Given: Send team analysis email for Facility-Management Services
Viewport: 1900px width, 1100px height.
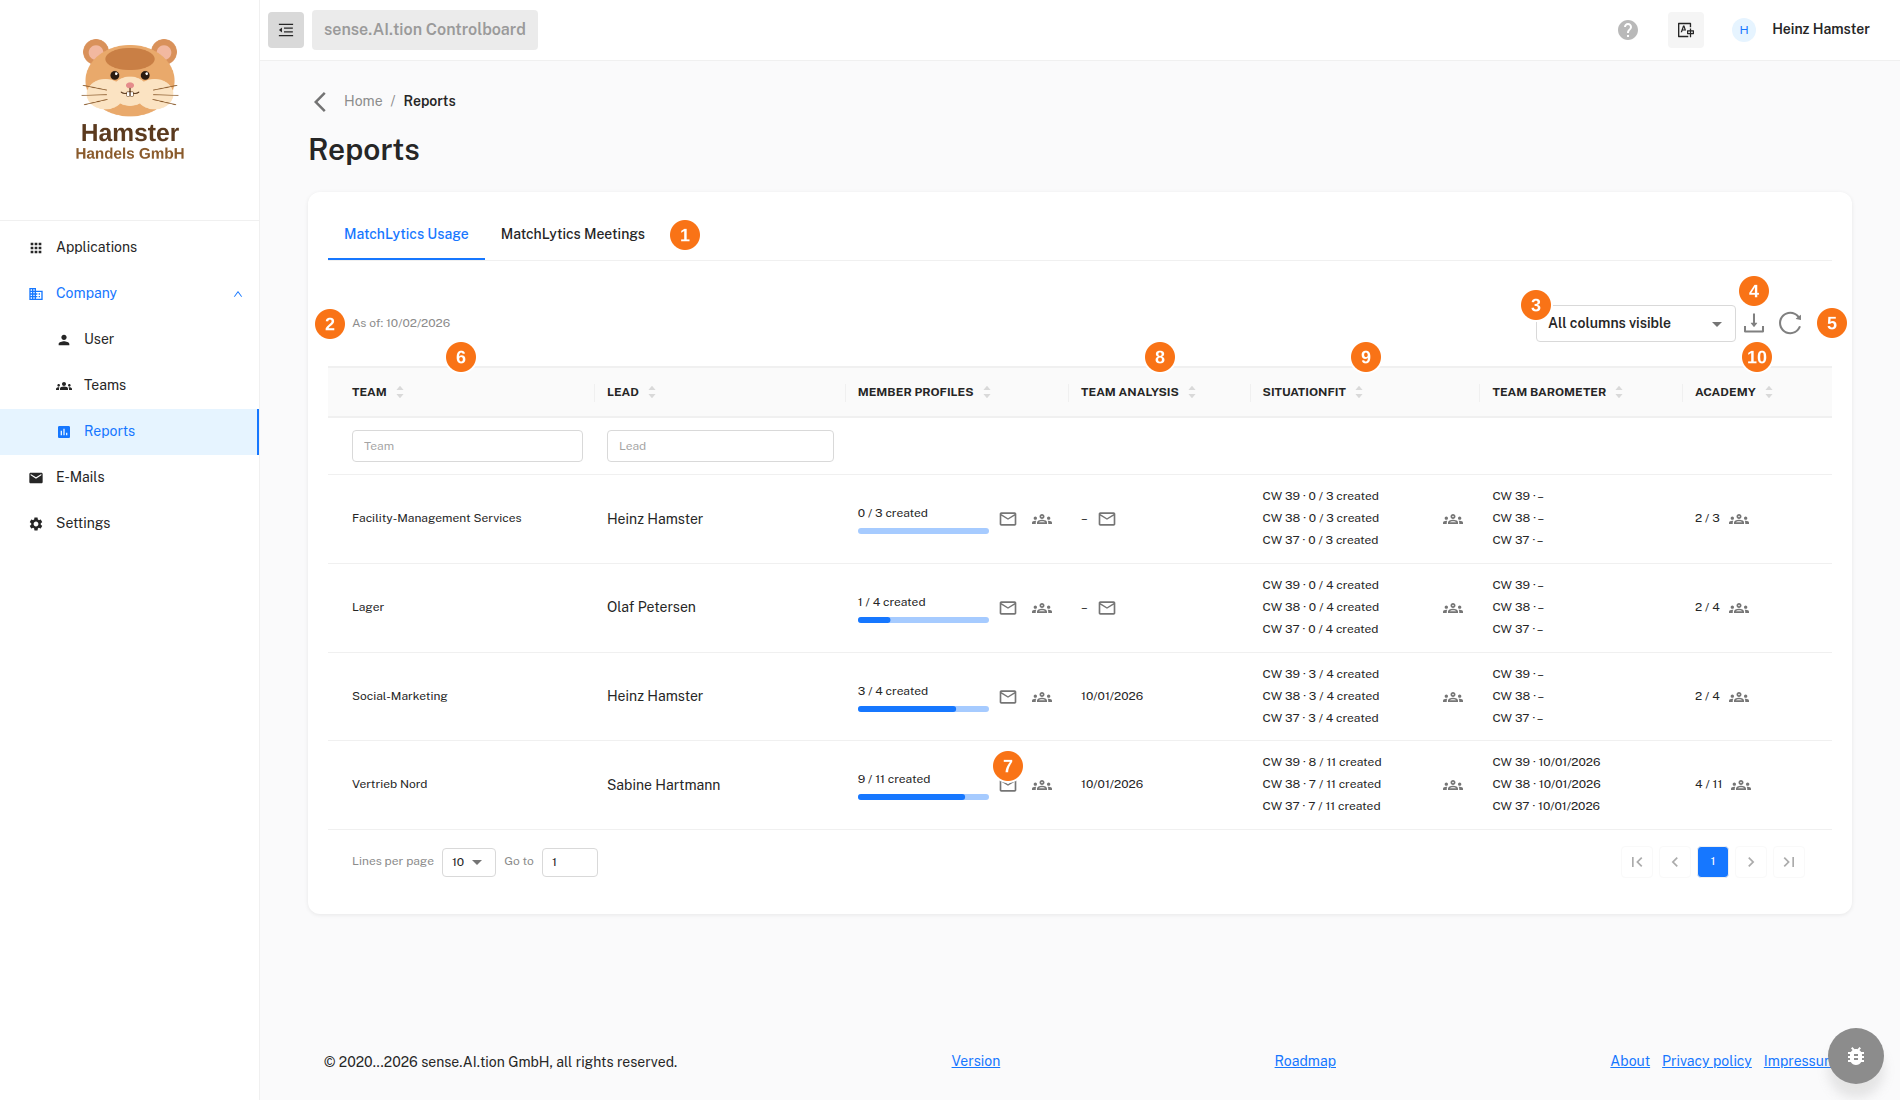Looking at the screenshot, I should (x=1107, y=519).
